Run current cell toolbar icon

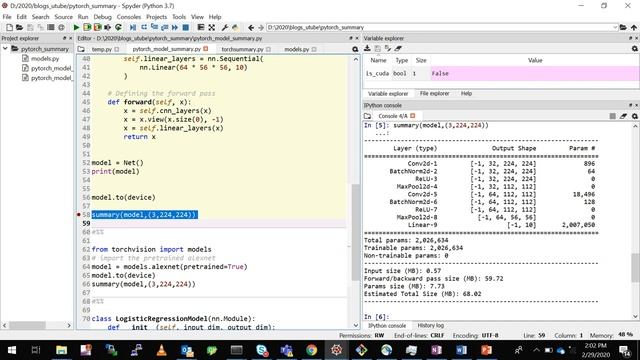coord(87,27)
